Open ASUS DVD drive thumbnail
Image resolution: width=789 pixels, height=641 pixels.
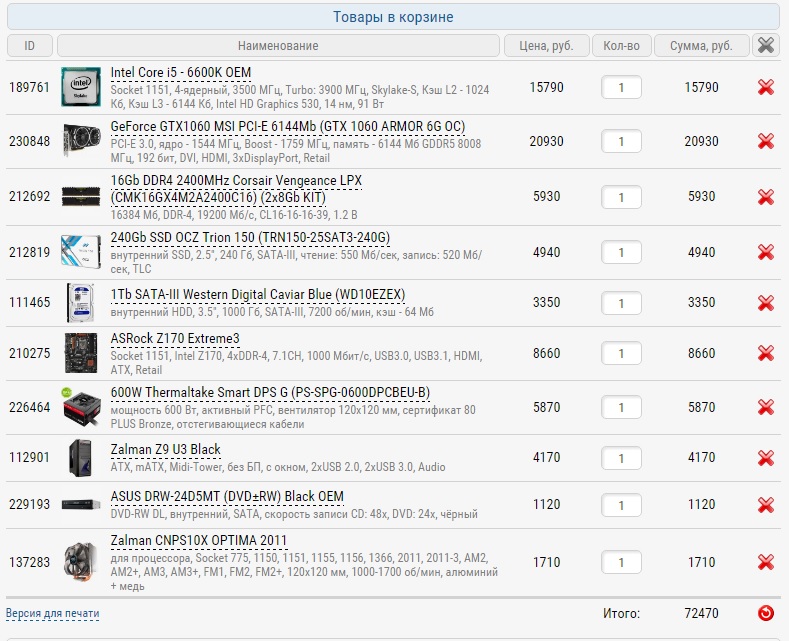81,504
